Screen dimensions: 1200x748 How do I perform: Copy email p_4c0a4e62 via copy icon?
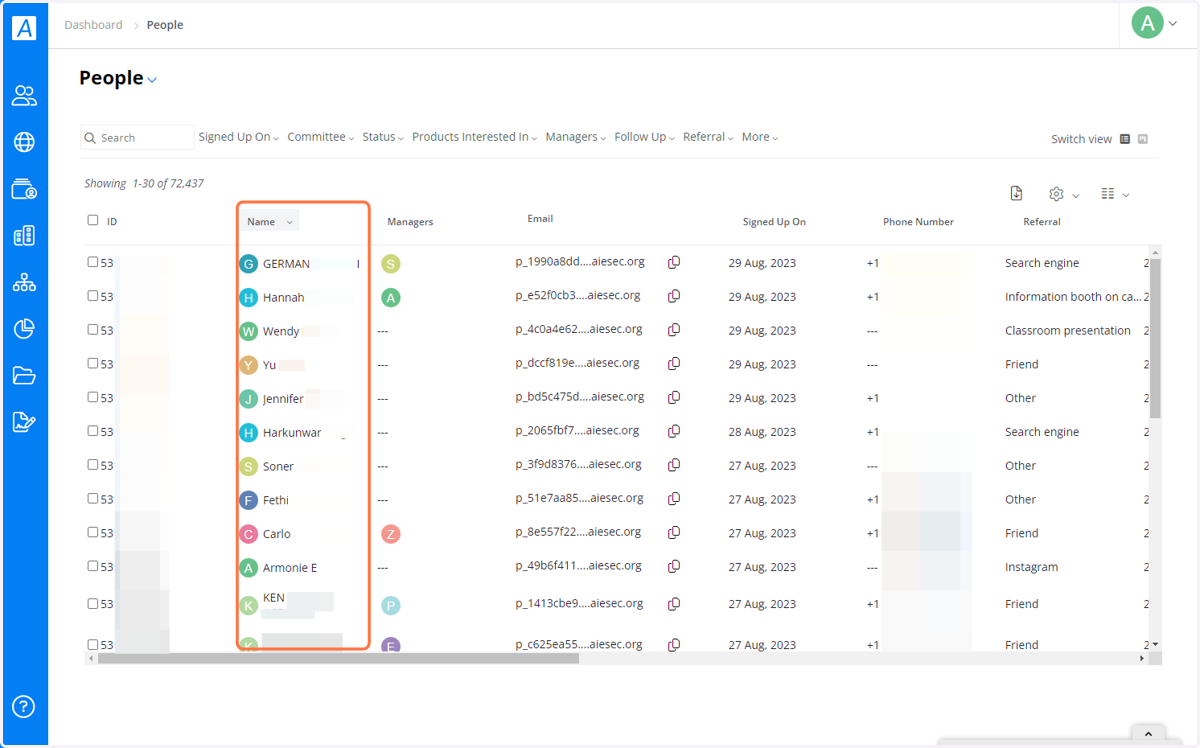(674, 330)
